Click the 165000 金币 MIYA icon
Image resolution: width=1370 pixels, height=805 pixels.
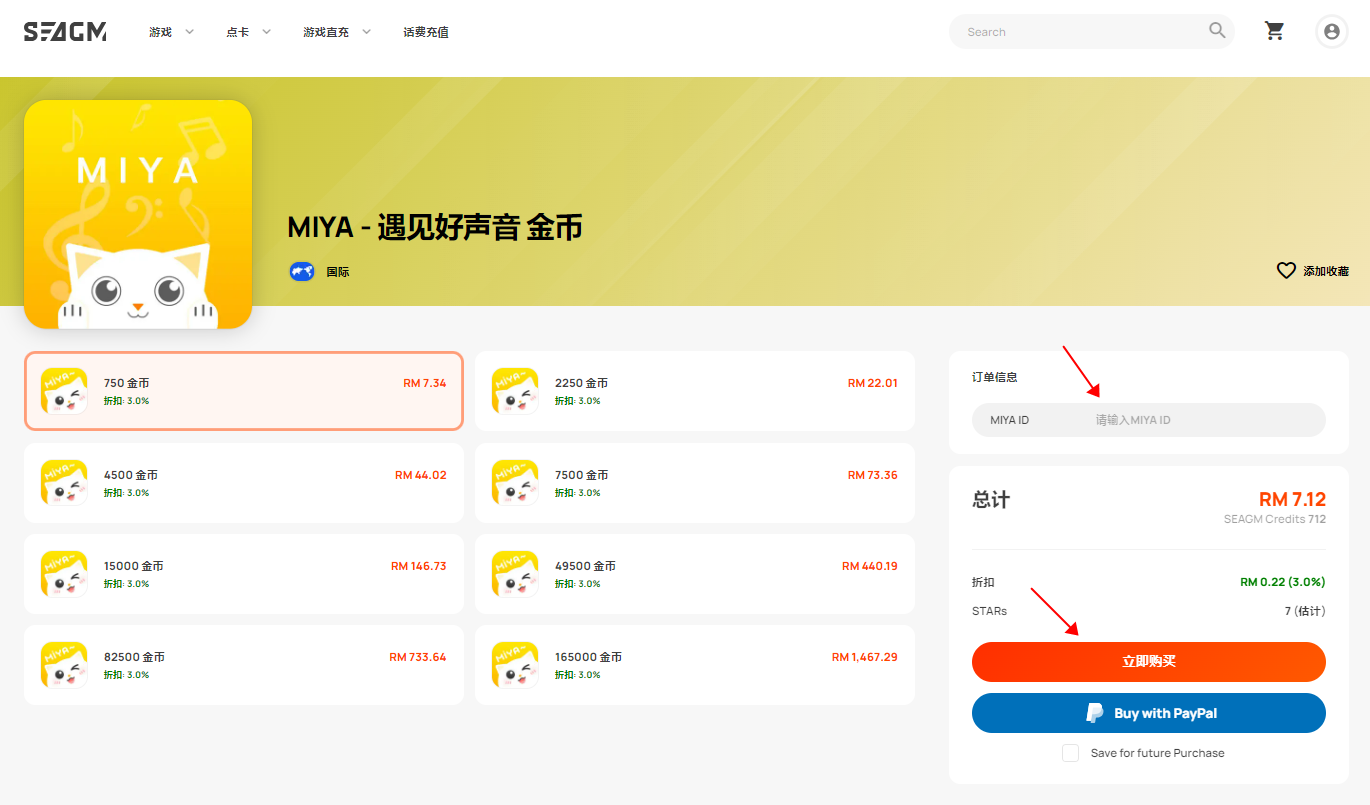click(515, 665)
